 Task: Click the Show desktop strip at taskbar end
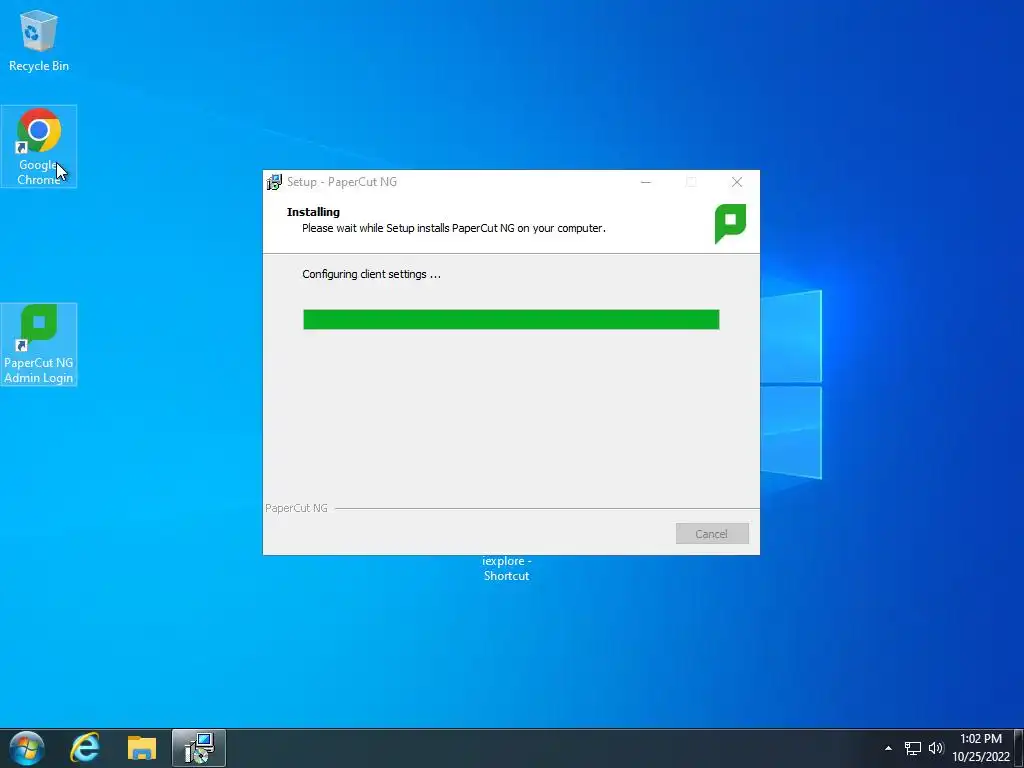[x=1019, y=748]
